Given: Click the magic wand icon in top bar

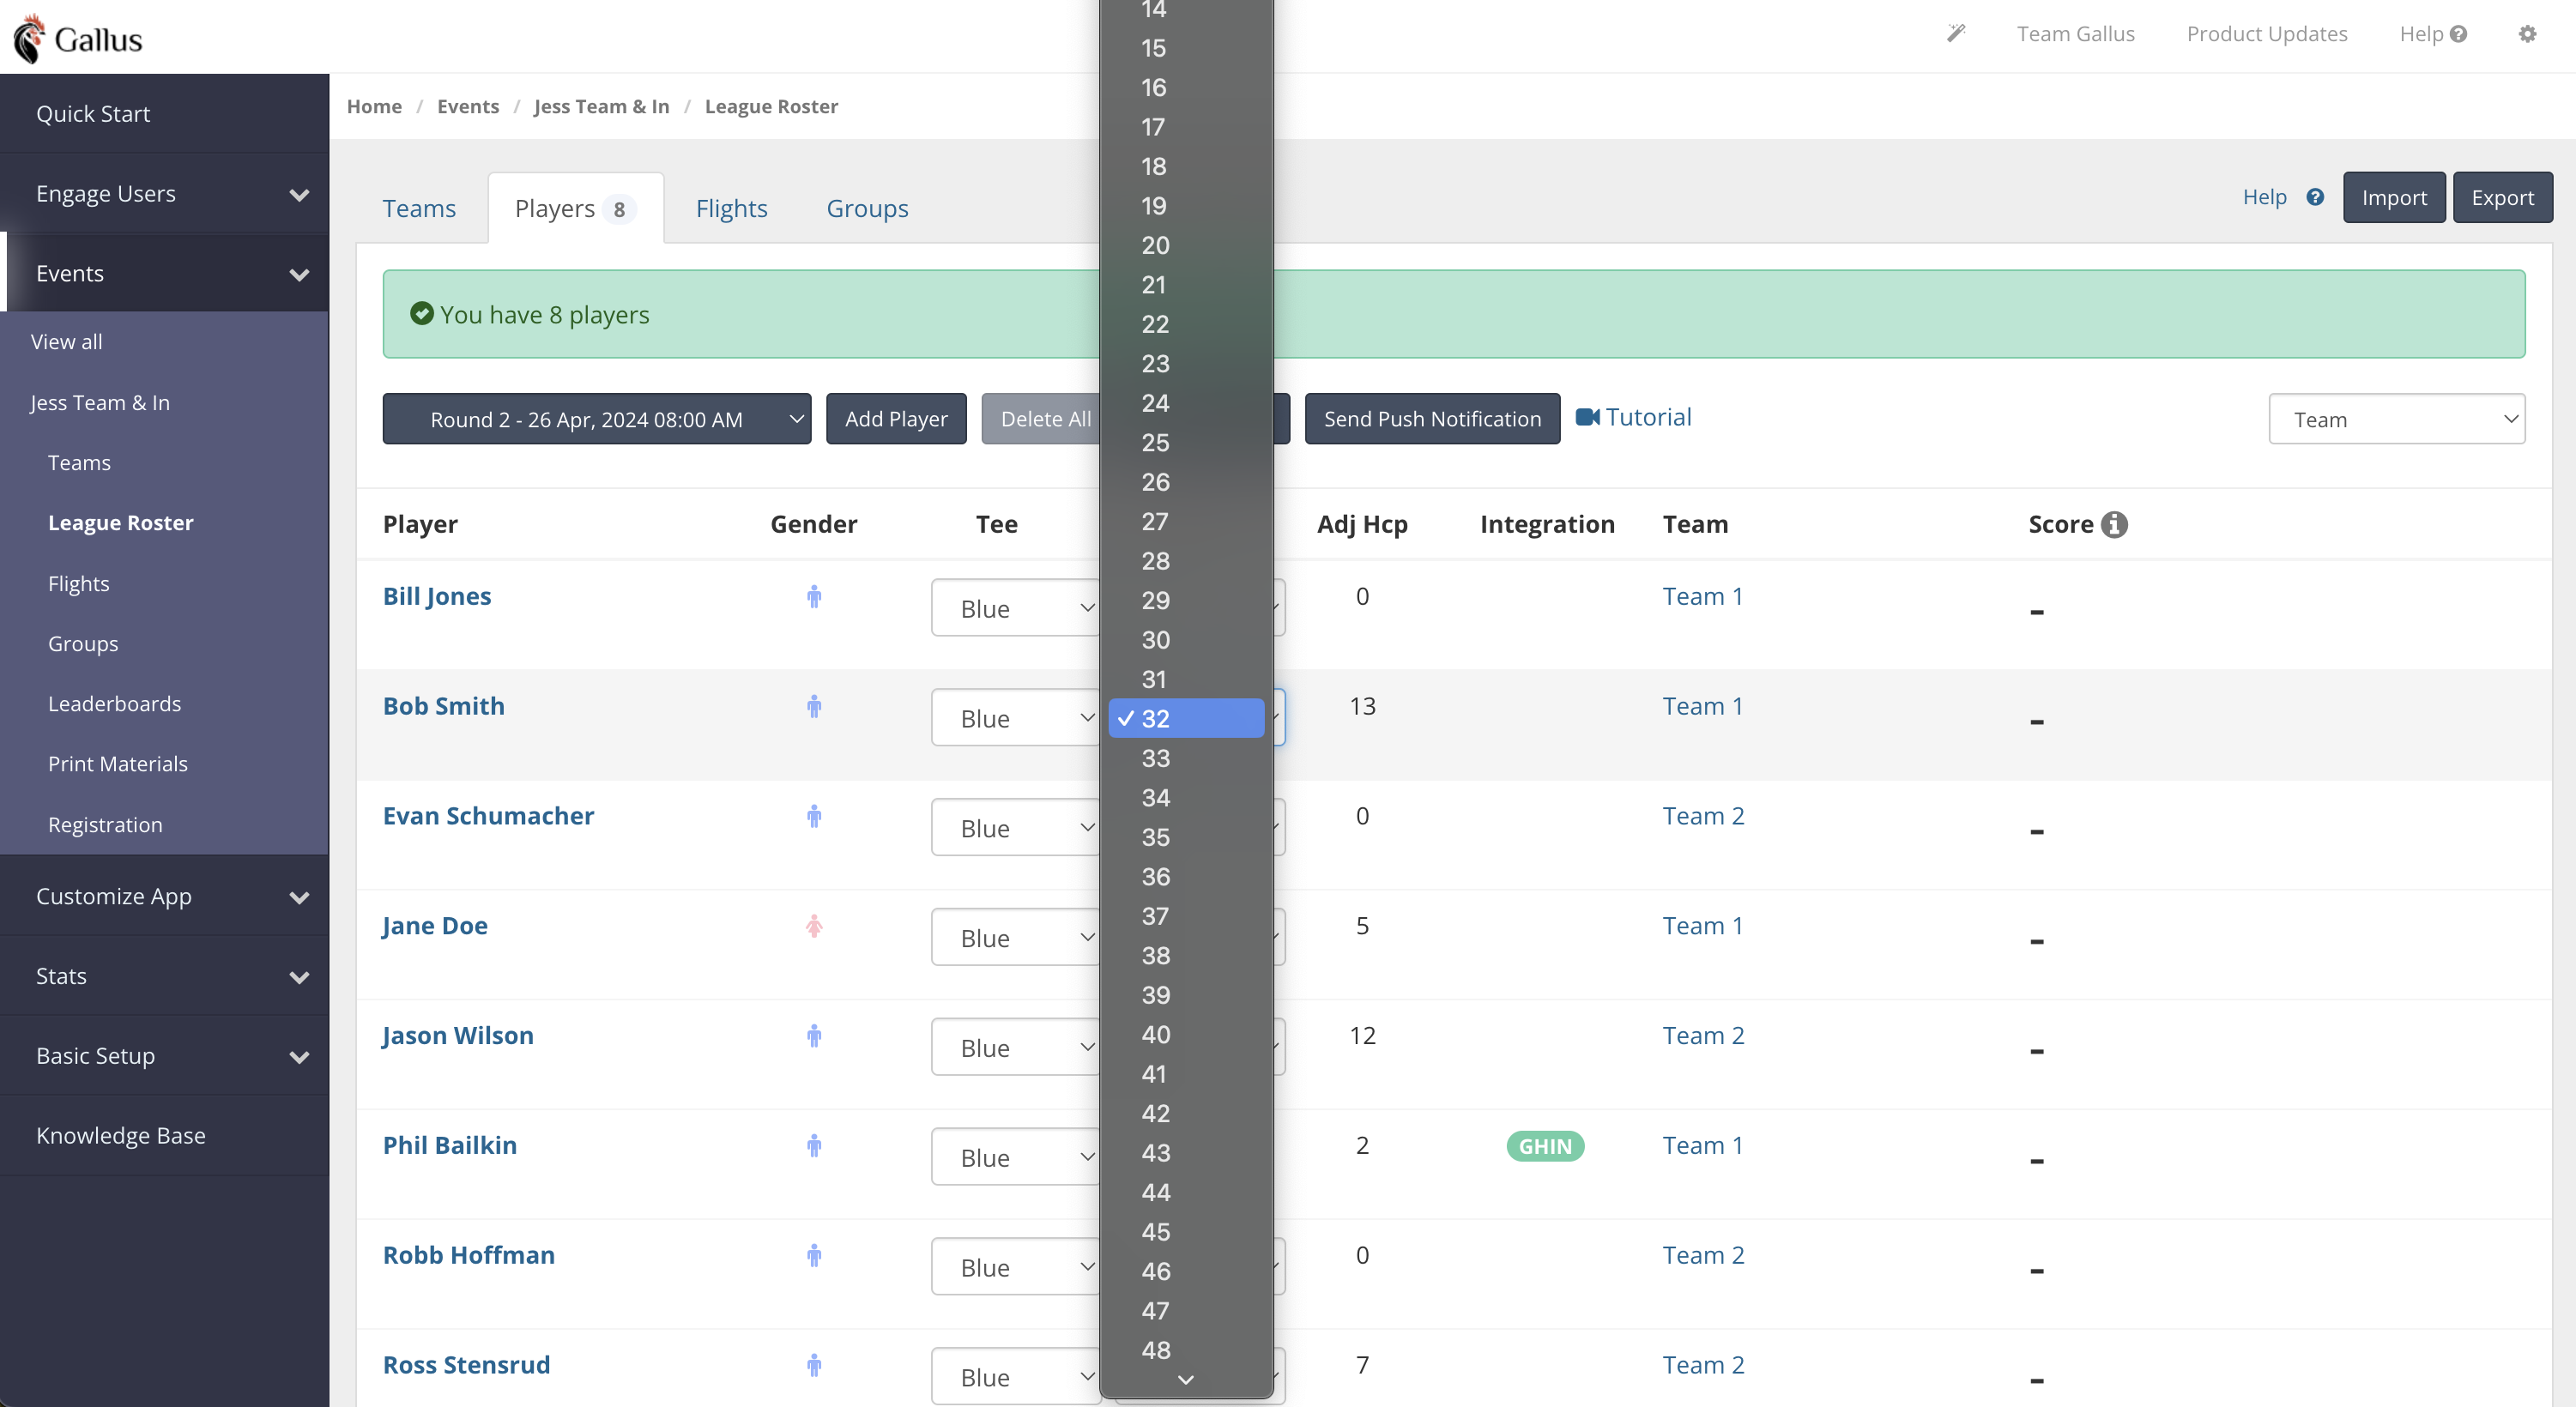Looking at the screenshot, I should [1956, 34].
